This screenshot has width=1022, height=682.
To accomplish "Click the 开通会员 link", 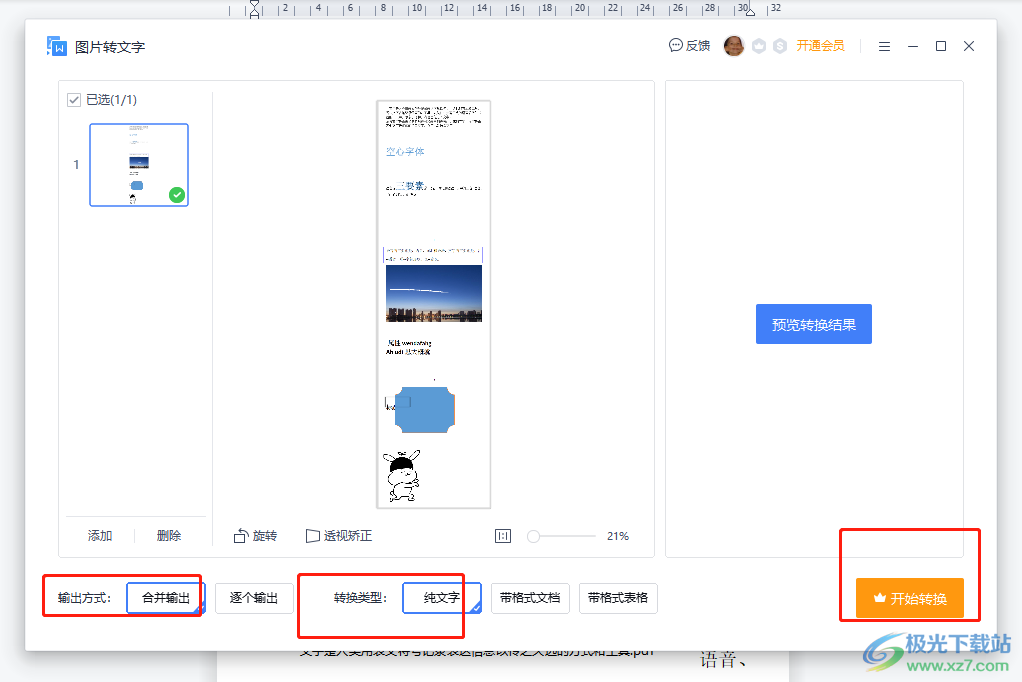I will [x=820, y=46].
